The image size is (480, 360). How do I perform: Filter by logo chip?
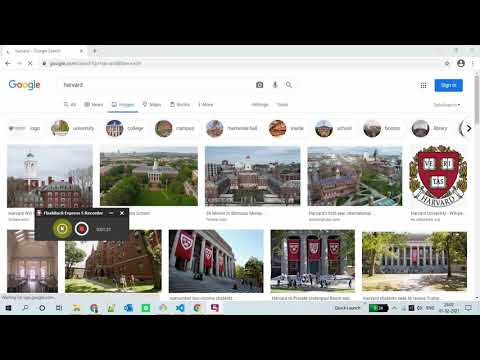25,128
